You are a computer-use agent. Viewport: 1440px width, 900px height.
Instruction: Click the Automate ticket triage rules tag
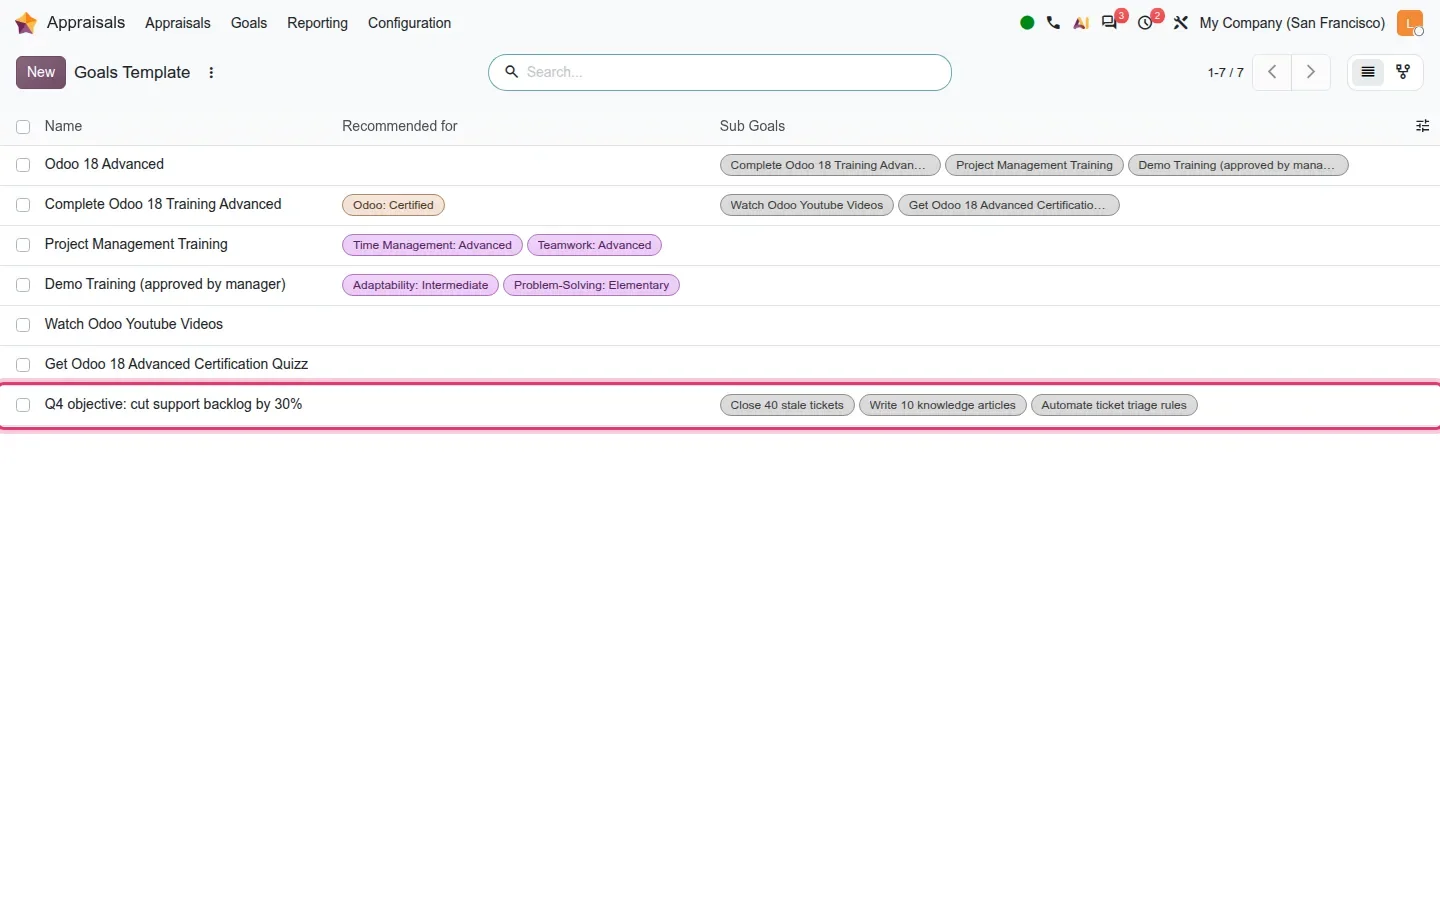click(x=1114, y=405)
